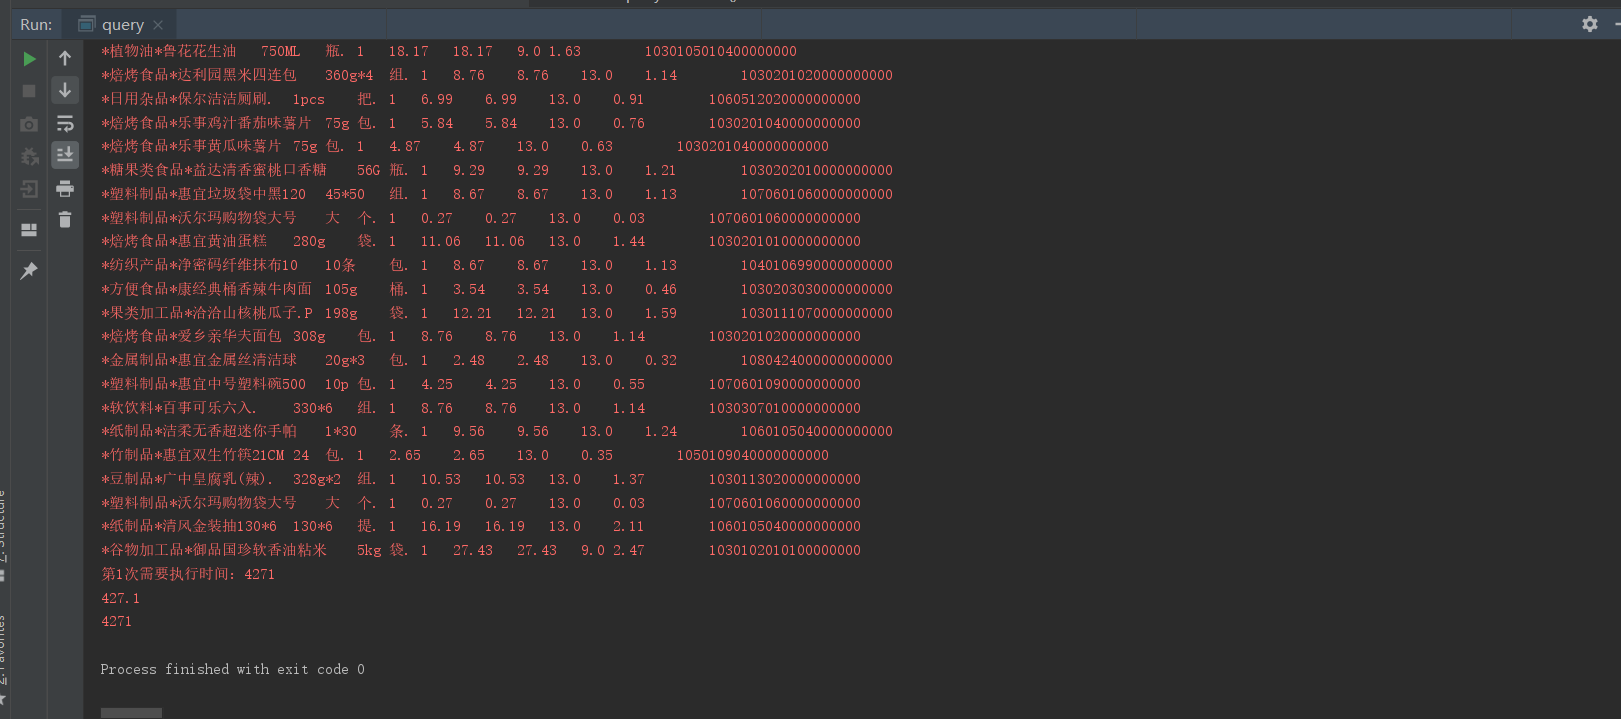
Task: Open Run panel settings gear
Action: [x=1589, y=24]
